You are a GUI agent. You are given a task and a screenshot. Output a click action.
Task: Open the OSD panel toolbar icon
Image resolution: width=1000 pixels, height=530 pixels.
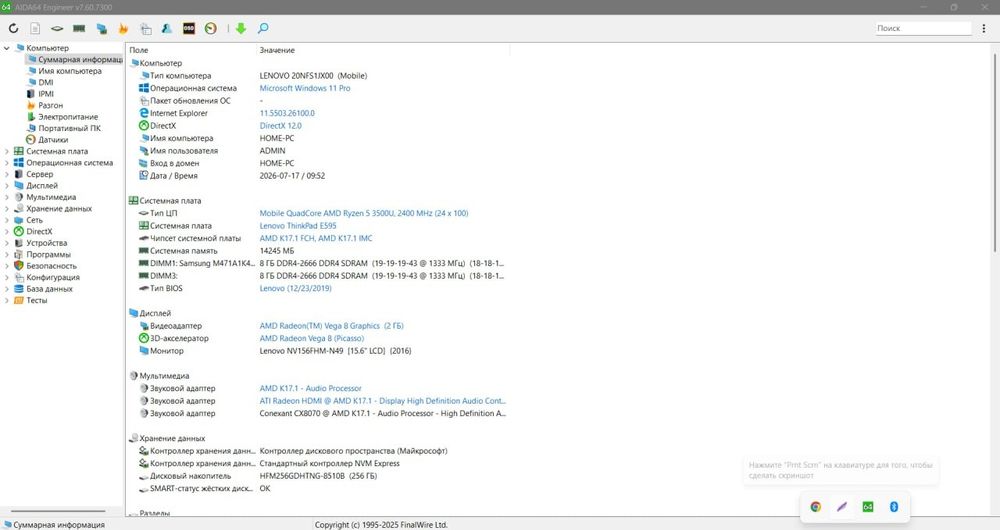[189, 28]
